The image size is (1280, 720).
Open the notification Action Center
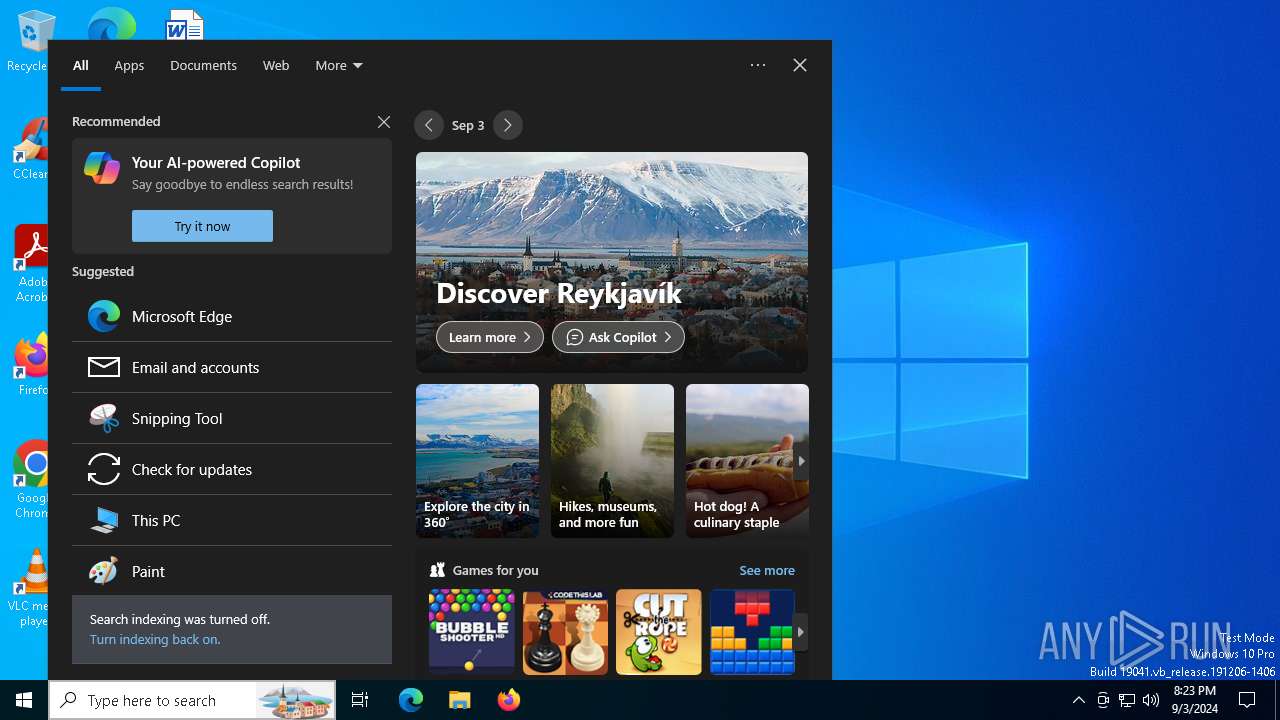point(1247,700)
